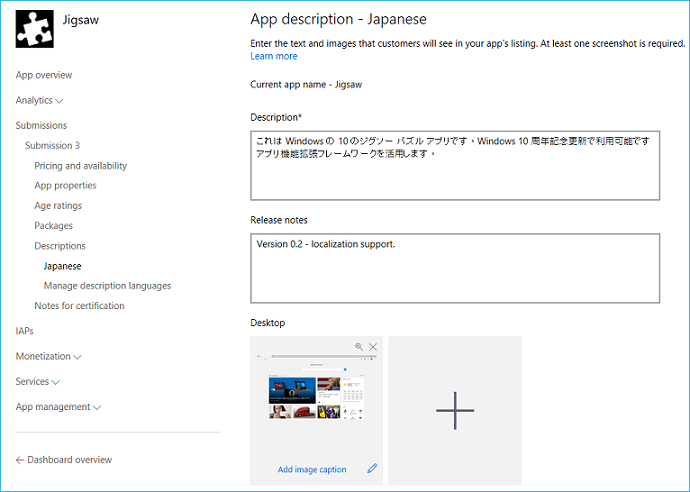Expand the Services section

pos(37,381)
